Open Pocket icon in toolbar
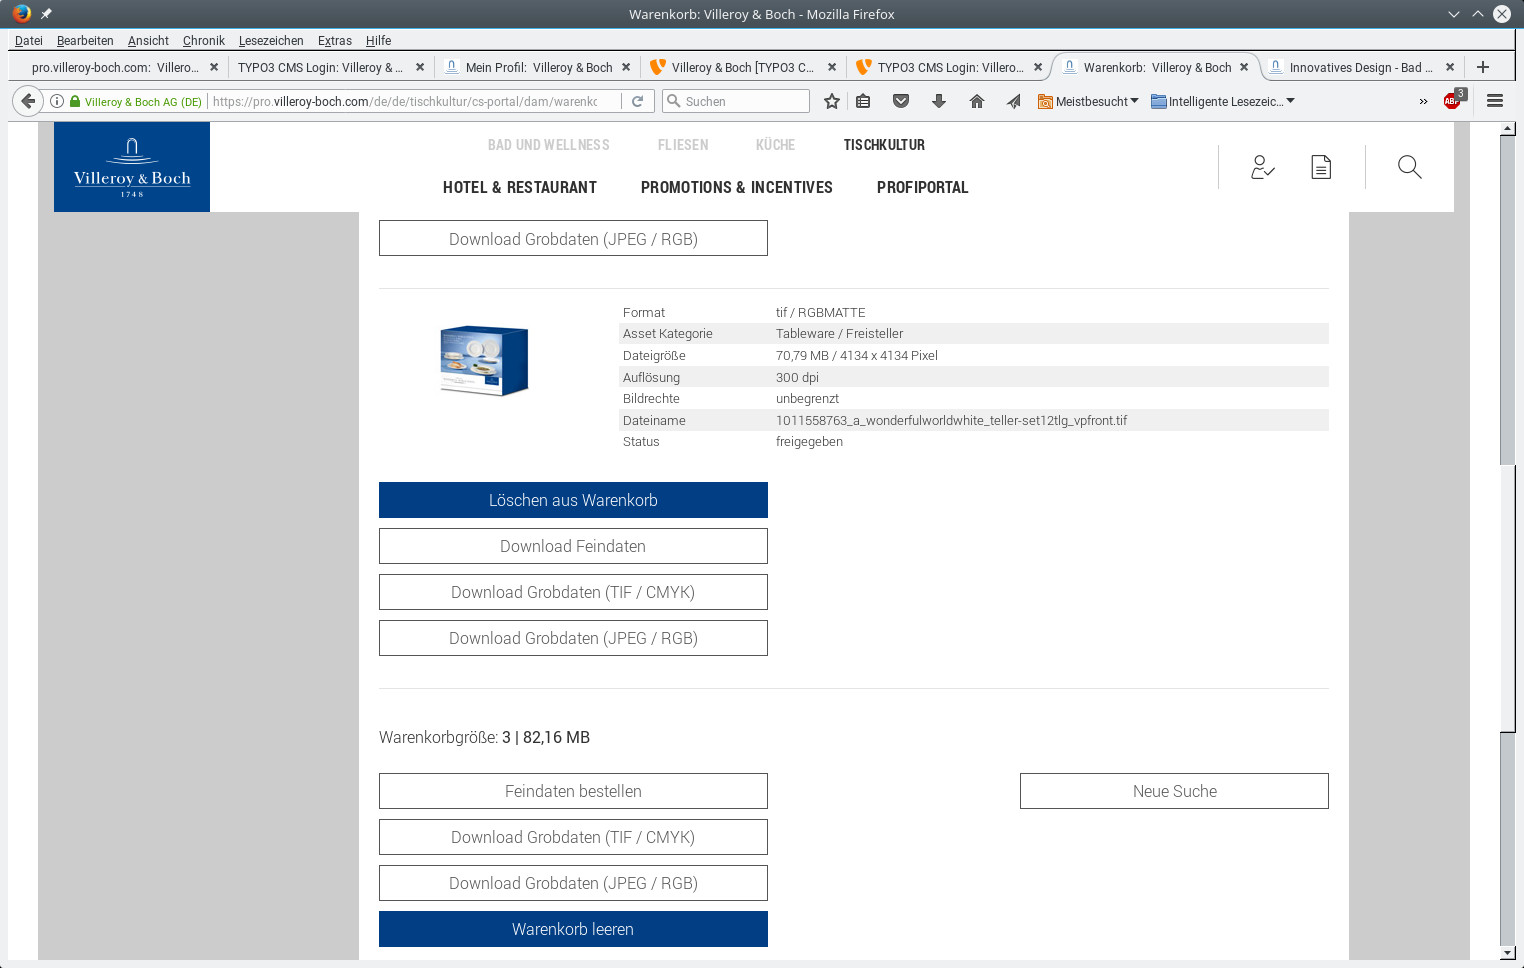The width and height of the screenshot is (1524, 968). [x=901, y=101]
